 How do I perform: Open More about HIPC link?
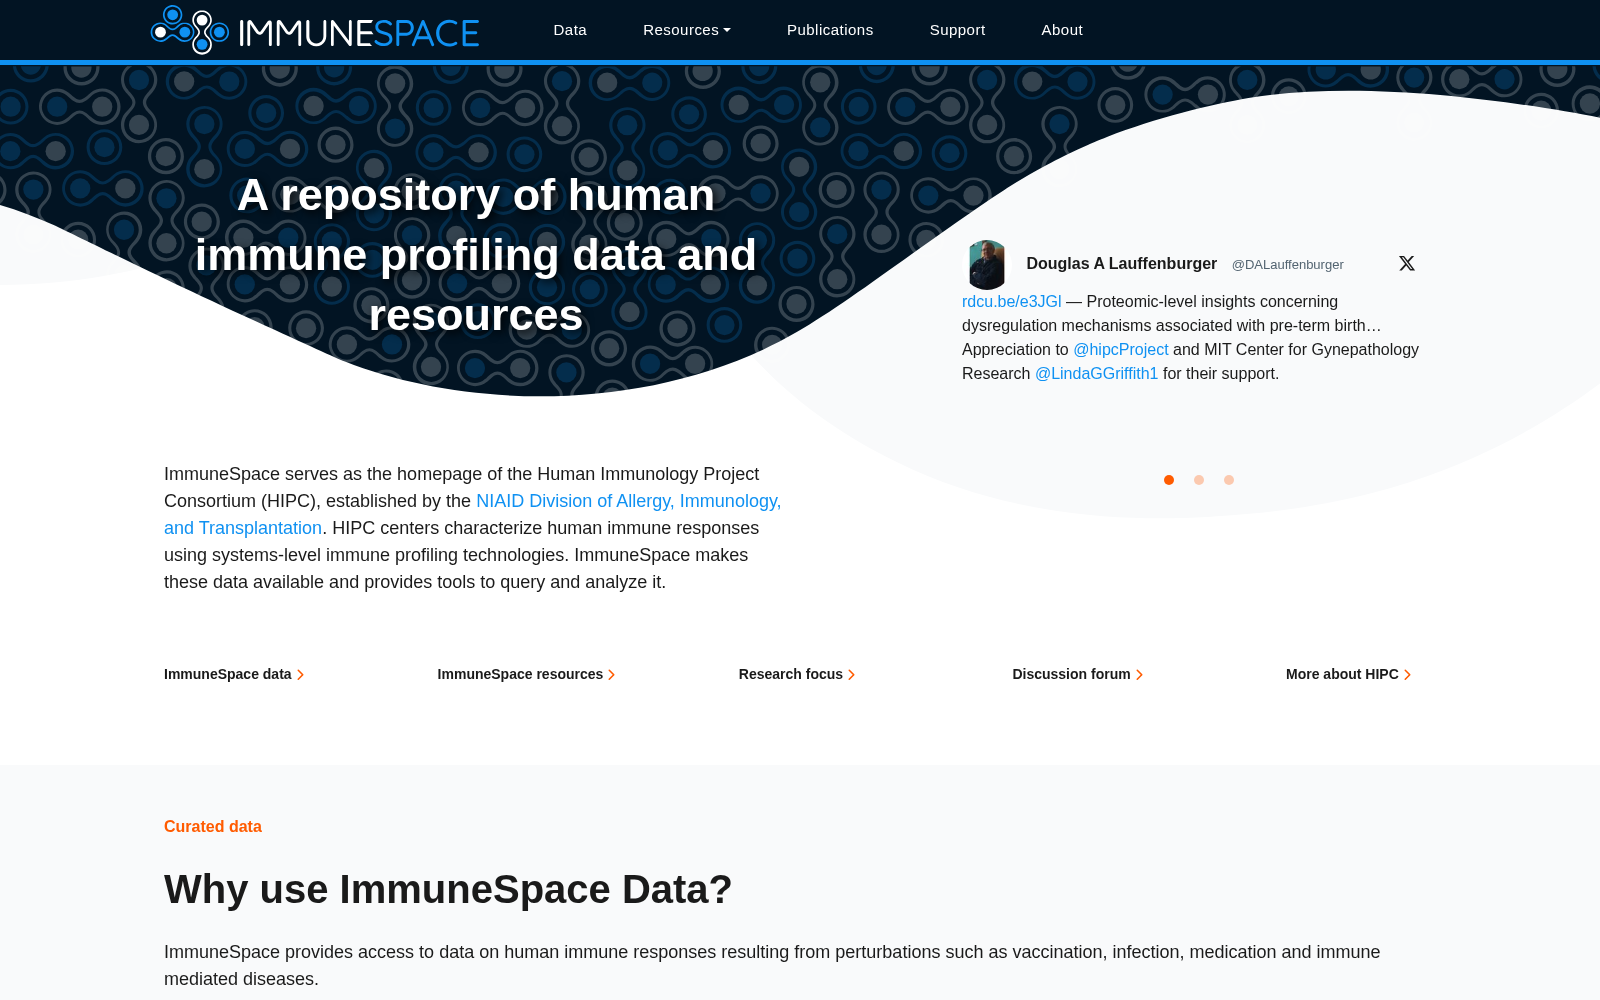1348,674
